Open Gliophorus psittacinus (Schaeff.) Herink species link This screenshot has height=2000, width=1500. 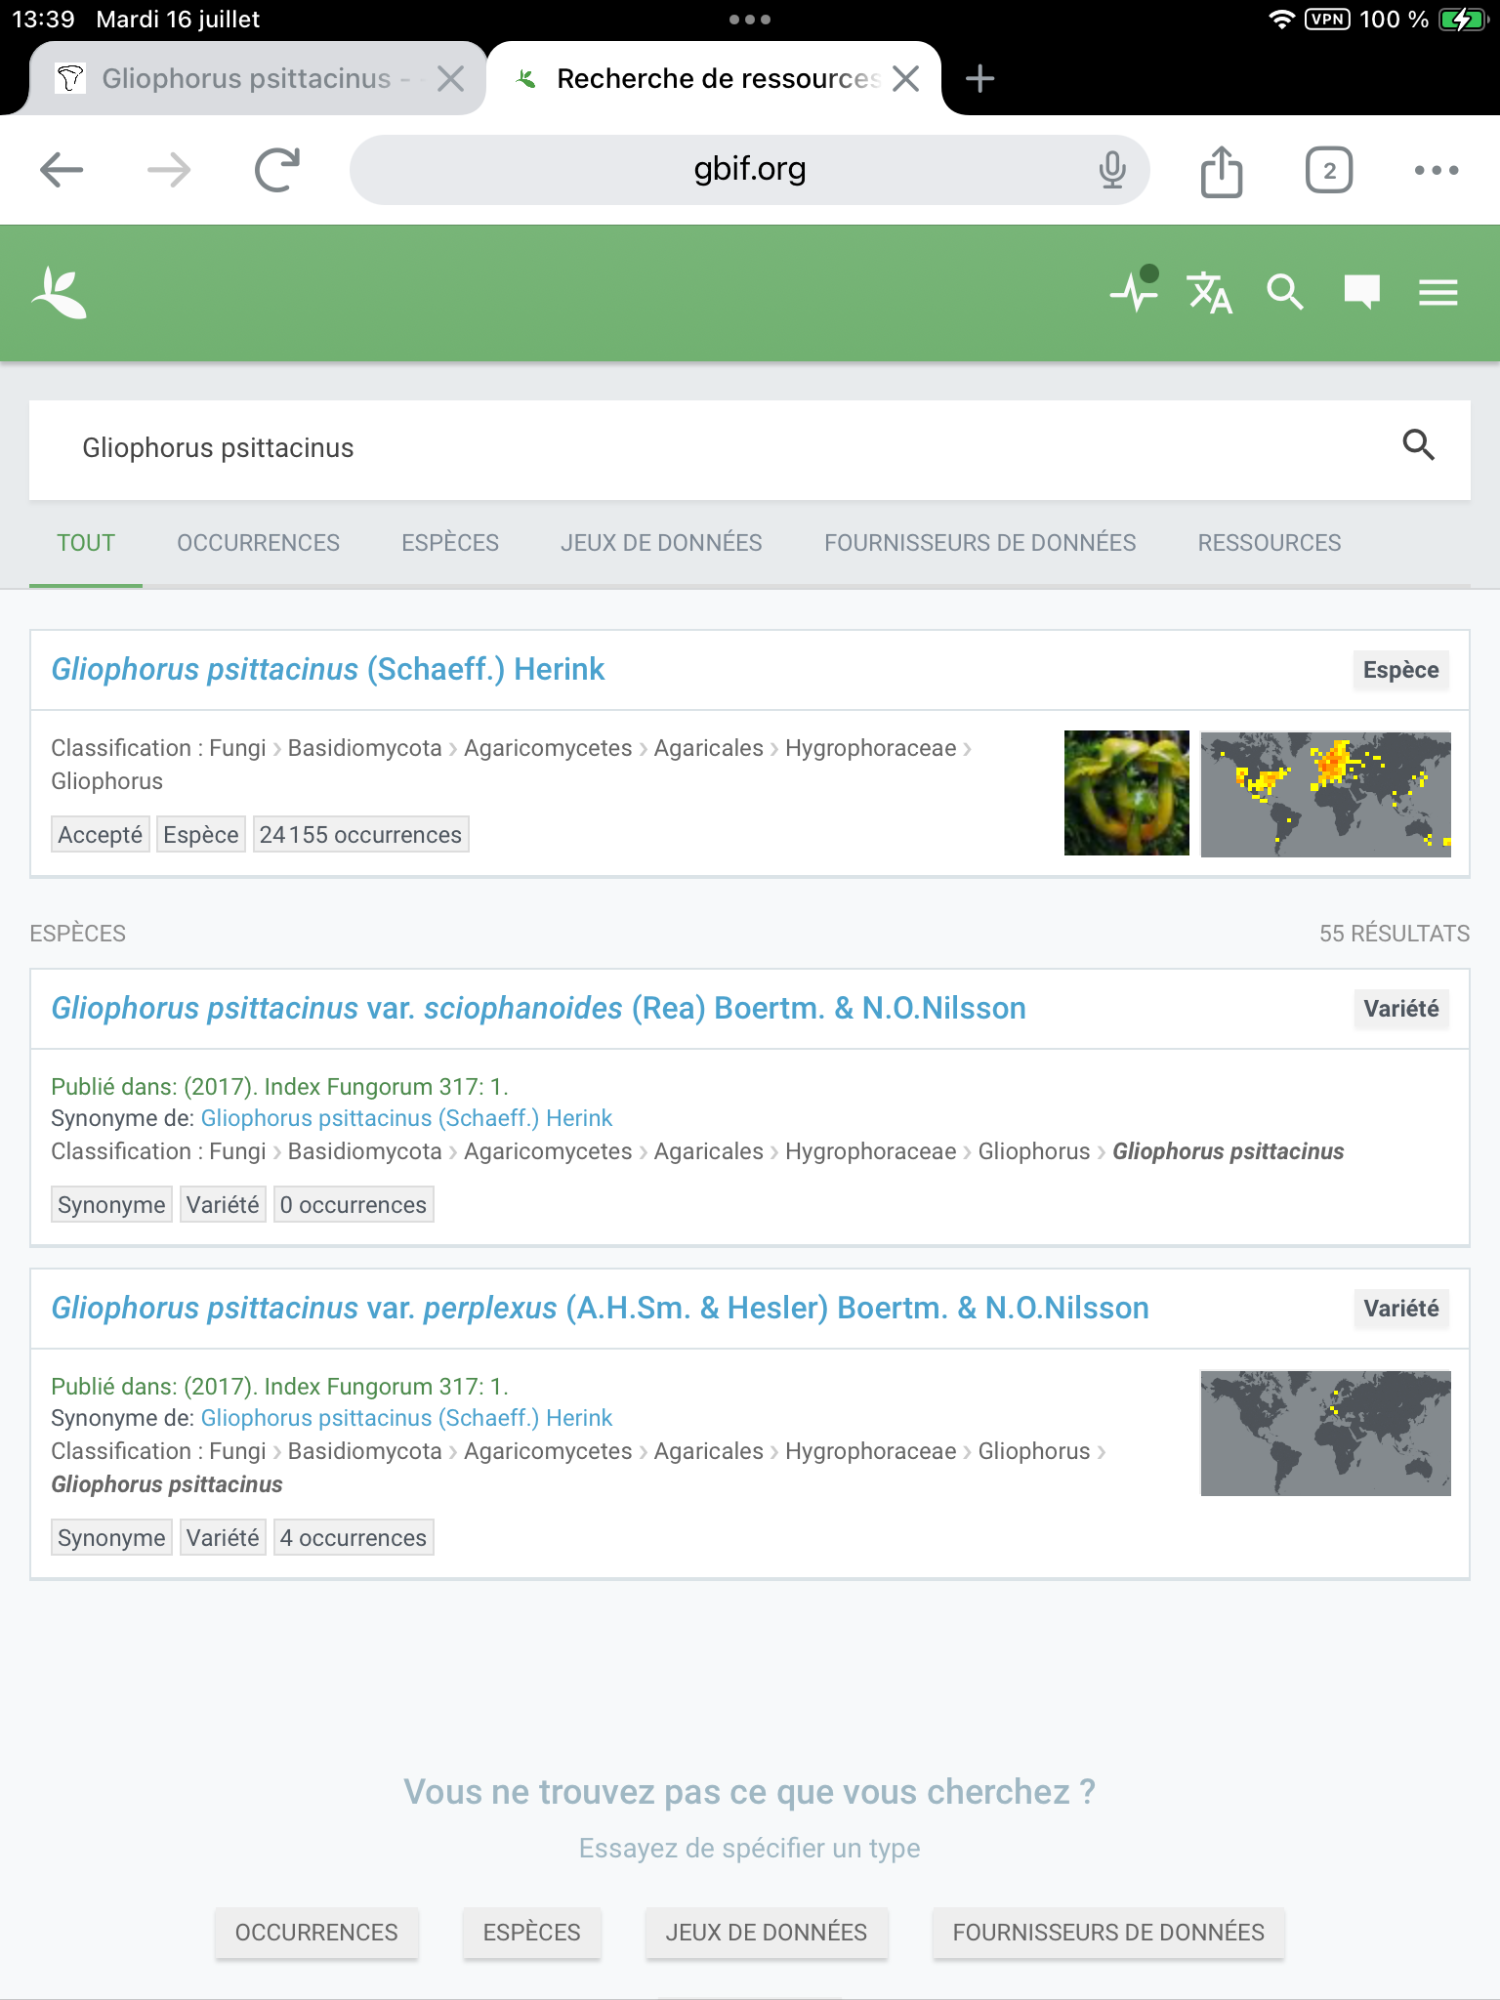click(328, 670)
